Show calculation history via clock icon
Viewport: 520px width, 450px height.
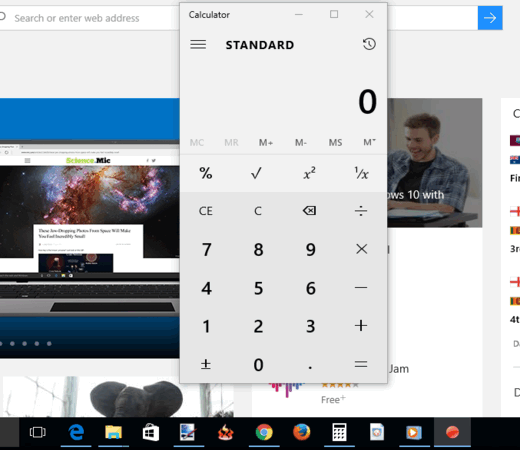(x=369, y=44)
